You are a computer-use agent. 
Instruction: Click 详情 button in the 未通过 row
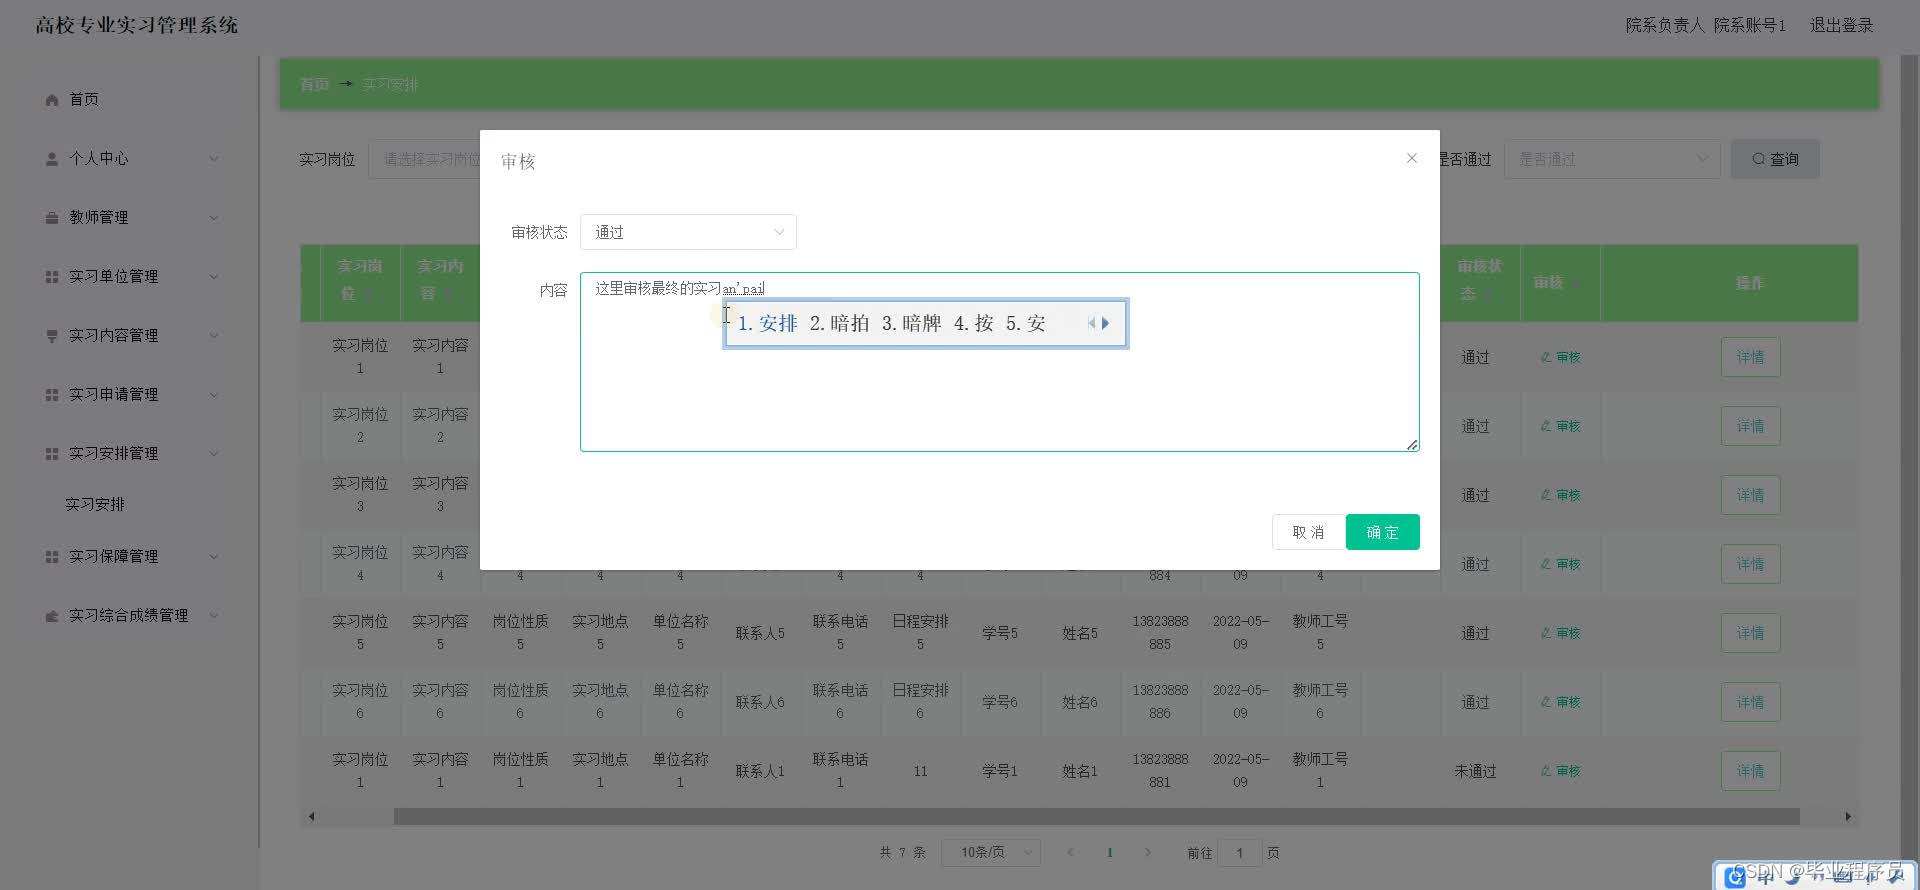point(1750,771)
